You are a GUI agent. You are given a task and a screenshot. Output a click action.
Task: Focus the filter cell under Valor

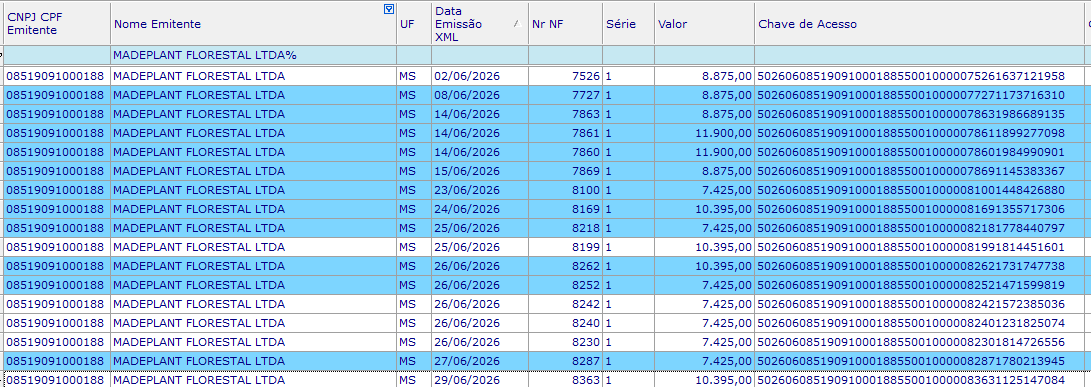click(704, 54)
